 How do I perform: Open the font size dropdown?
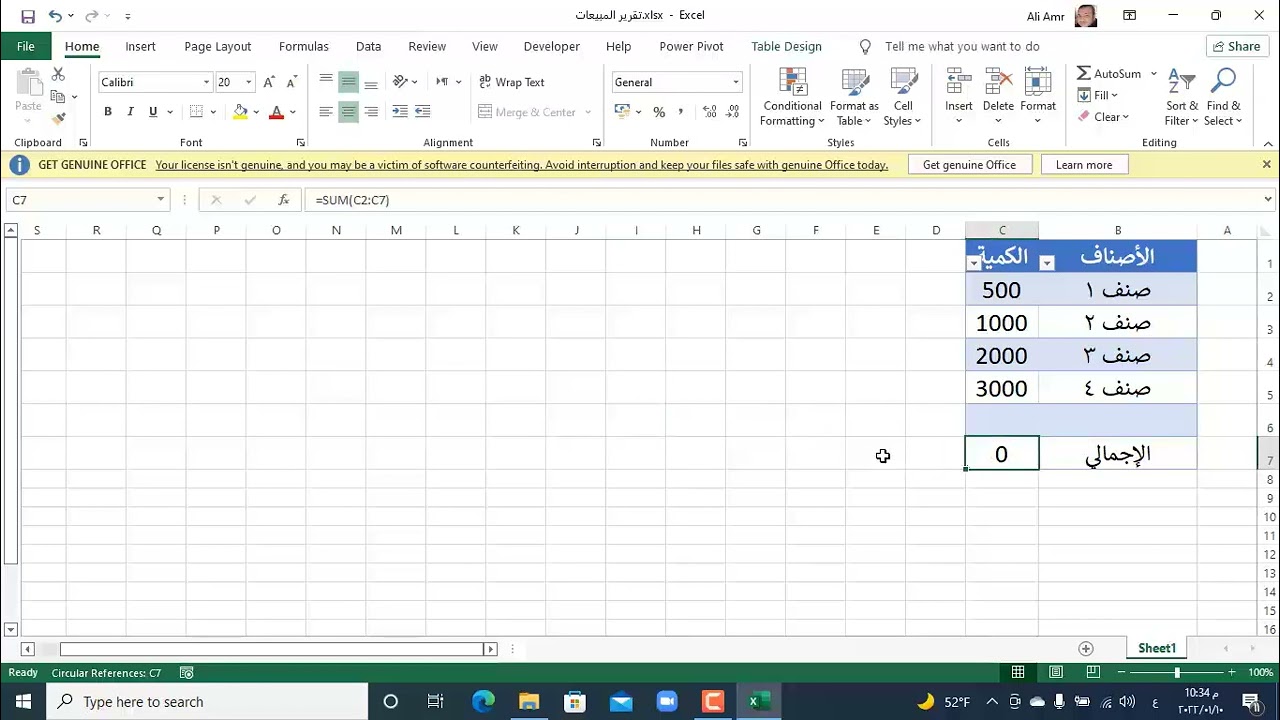pos(249,82)
